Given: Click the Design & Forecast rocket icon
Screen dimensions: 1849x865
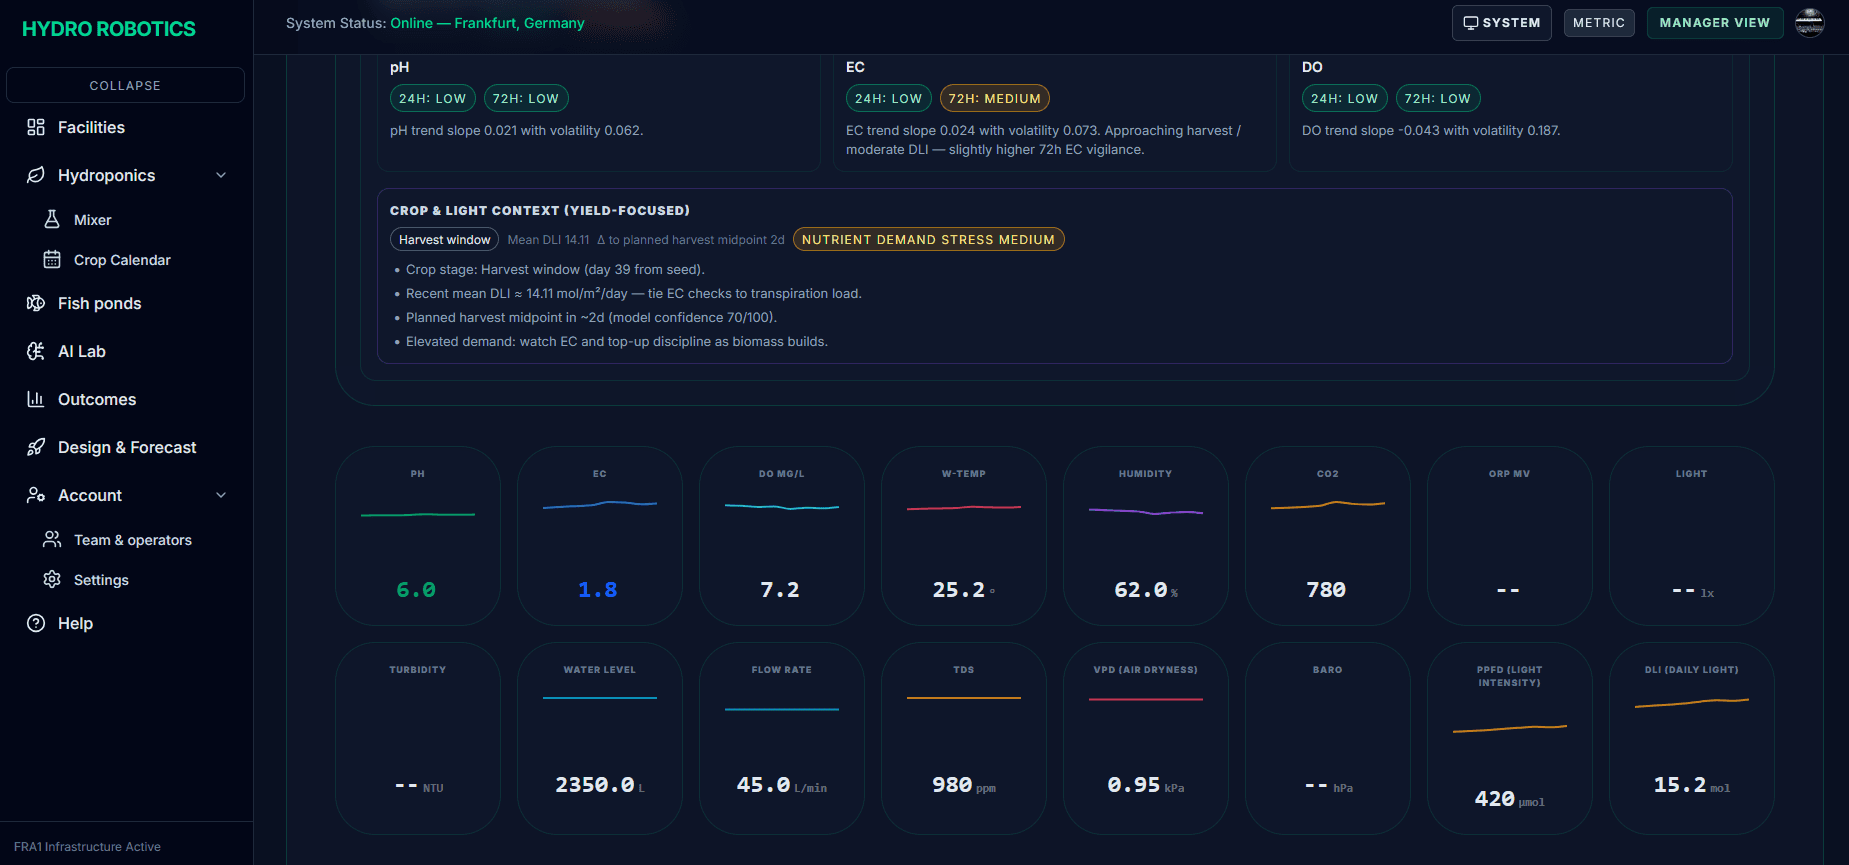Looking at the screenshot, I should coord(36,447).
